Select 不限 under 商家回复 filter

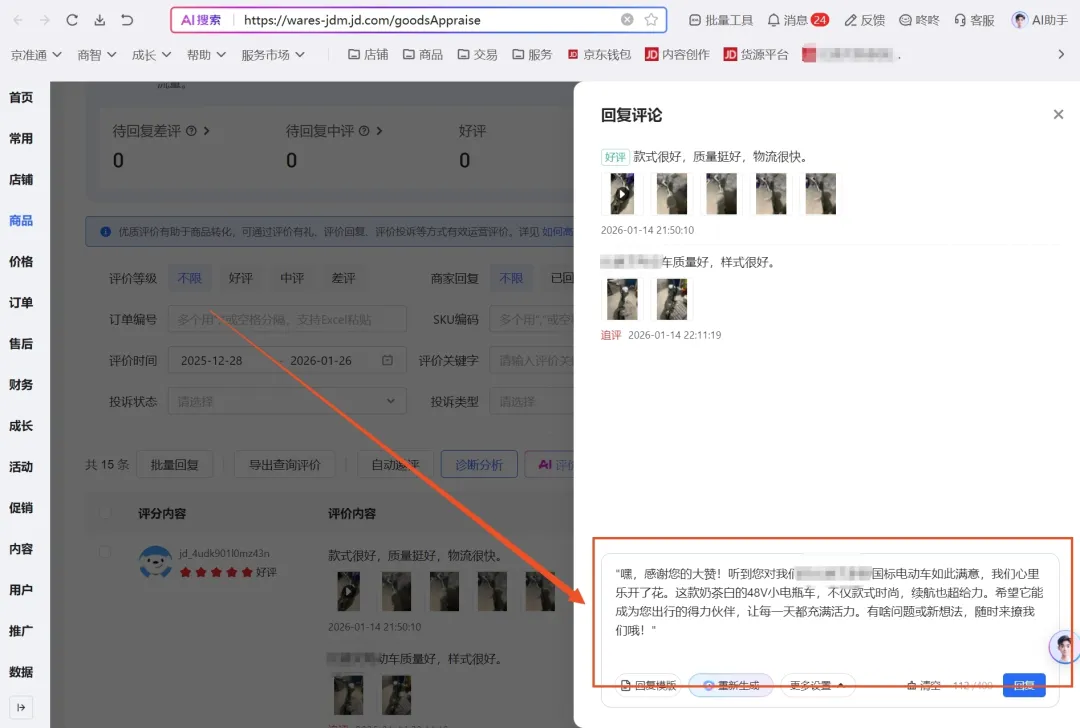click(511, 278)
